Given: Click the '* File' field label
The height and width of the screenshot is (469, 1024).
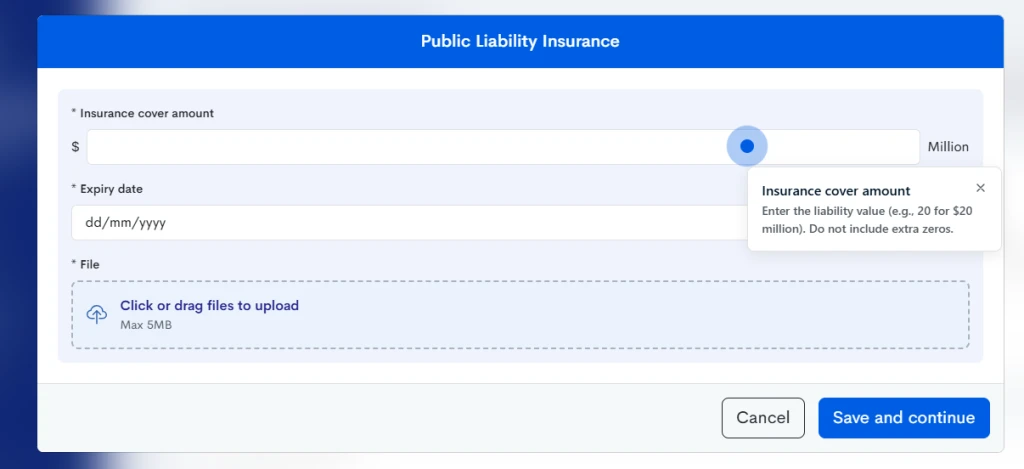Looking at the screenshot, I should [x=86, y=265].
